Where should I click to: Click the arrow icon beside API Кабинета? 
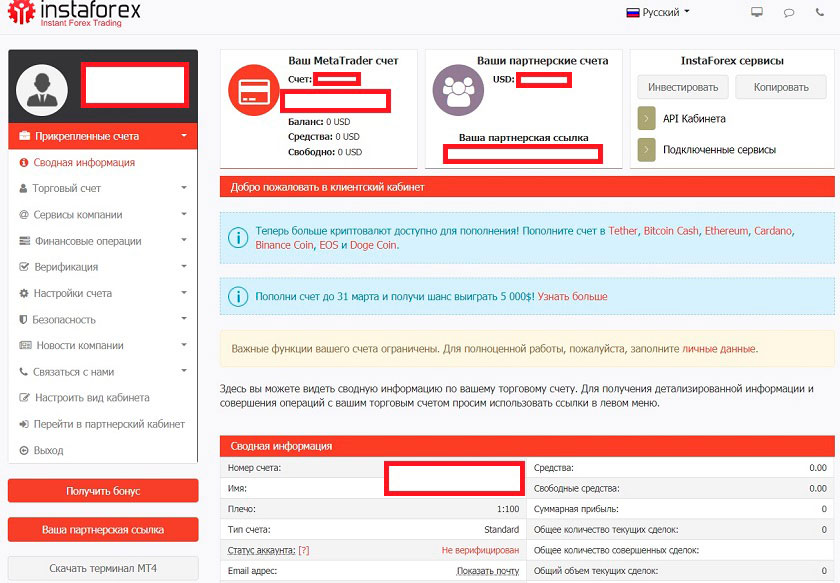(x=647, y=118)
